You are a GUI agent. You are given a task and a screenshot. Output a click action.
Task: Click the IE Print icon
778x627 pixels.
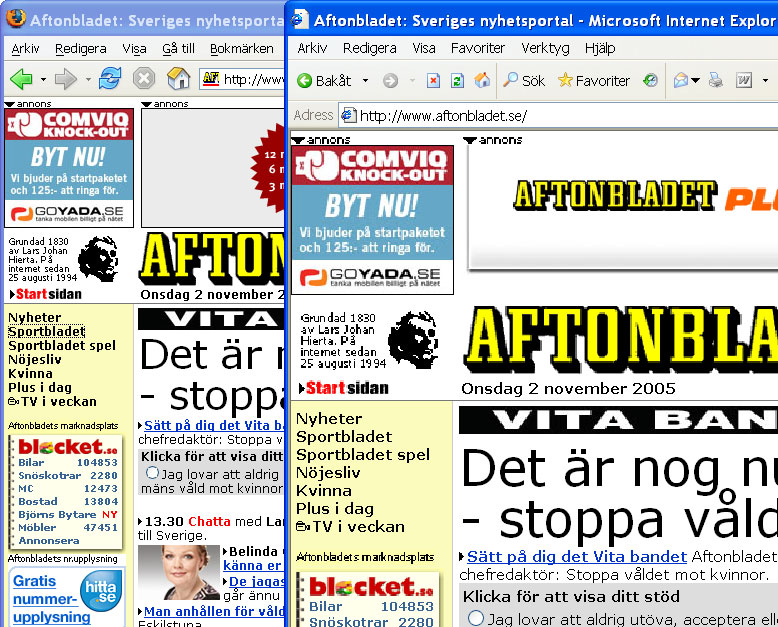point(715,80)
